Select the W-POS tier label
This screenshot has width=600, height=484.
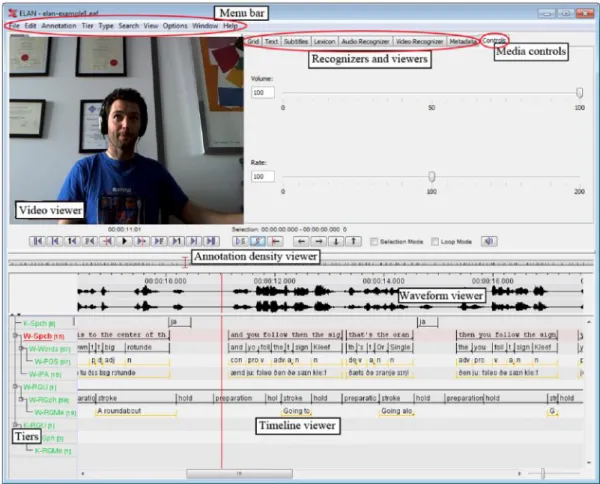click(51, 361)
